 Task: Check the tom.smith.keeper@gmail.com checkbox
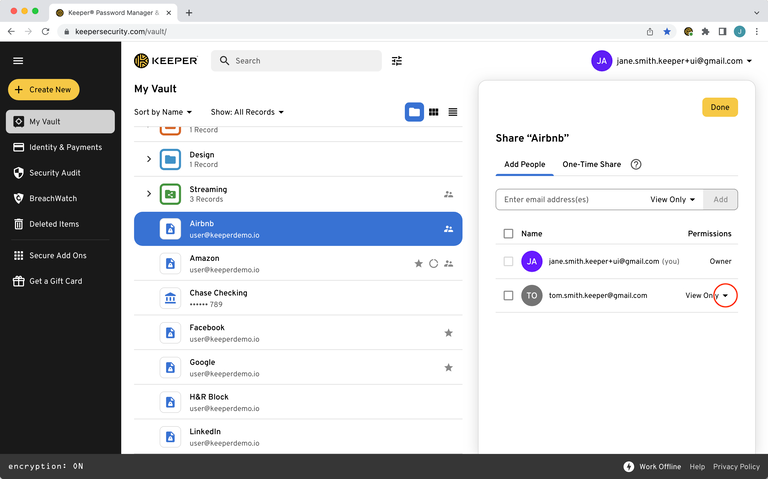509,296
